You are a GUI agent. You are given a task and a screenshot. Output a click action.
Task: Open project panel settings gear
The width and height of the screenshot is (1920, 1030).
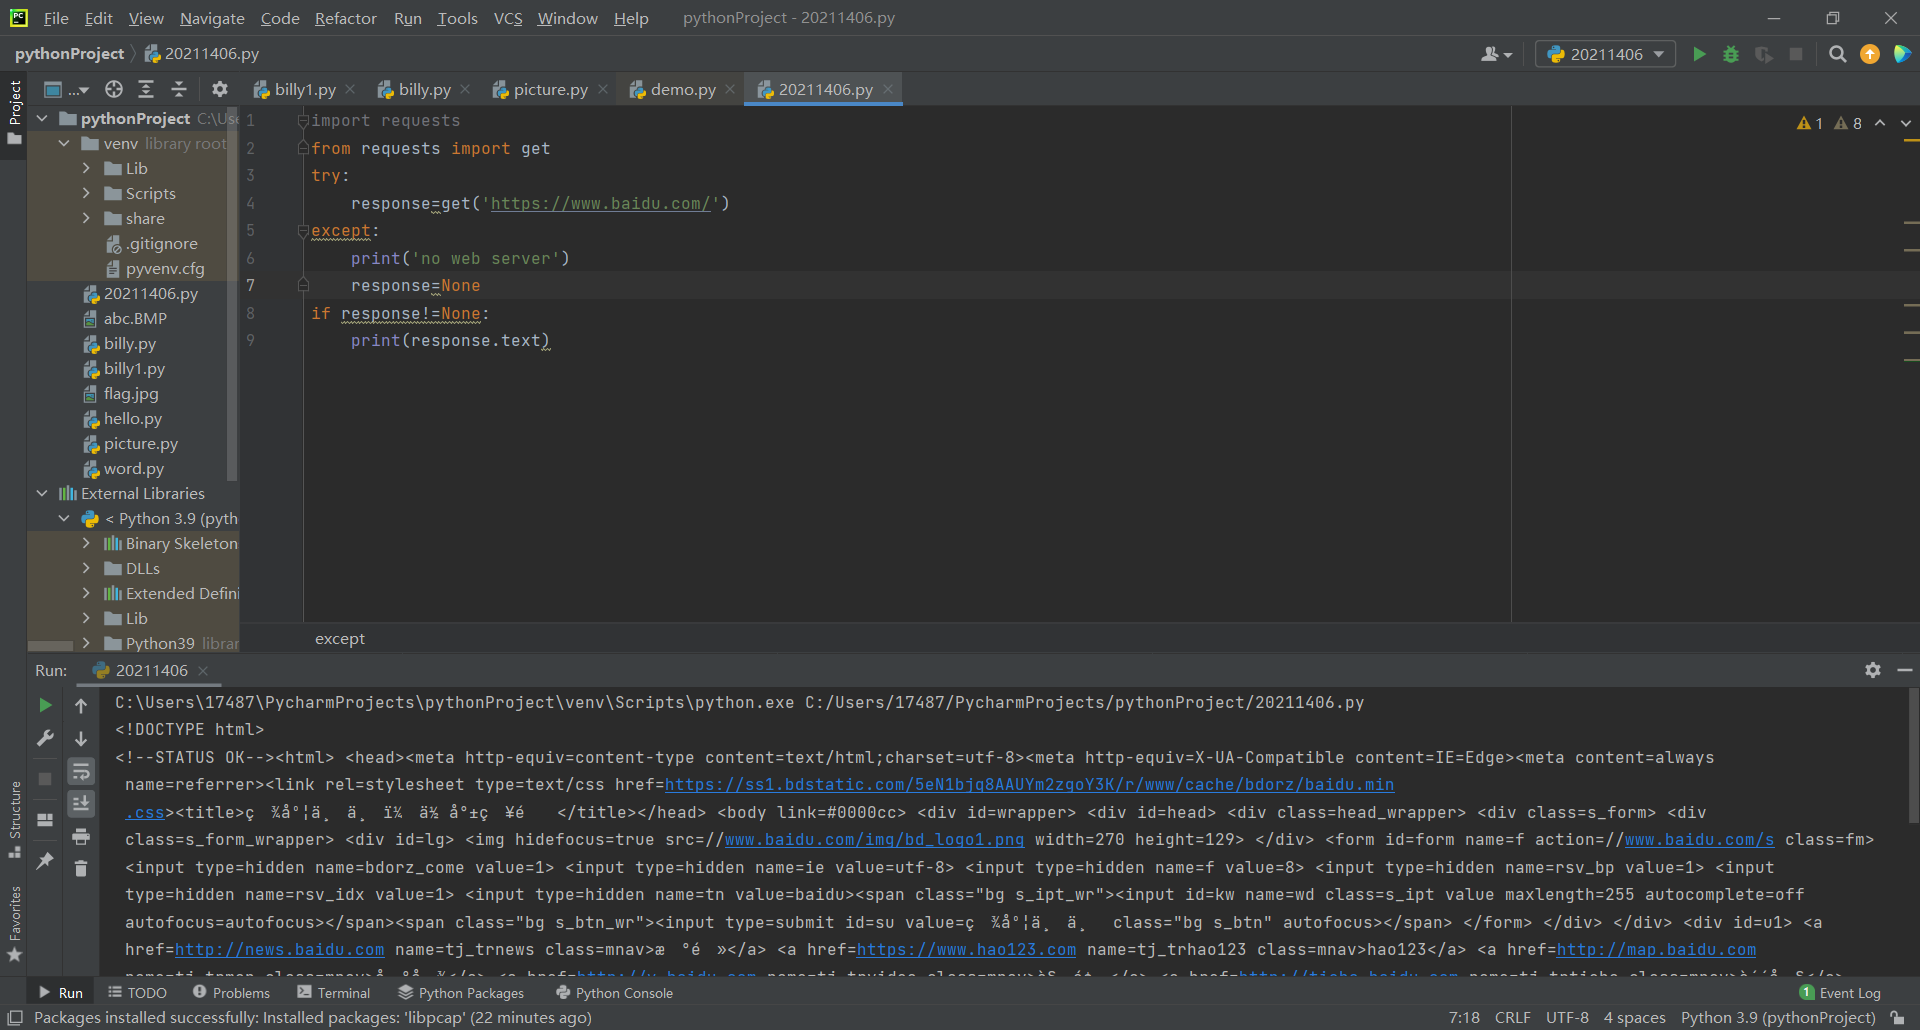tap(220, 89)
